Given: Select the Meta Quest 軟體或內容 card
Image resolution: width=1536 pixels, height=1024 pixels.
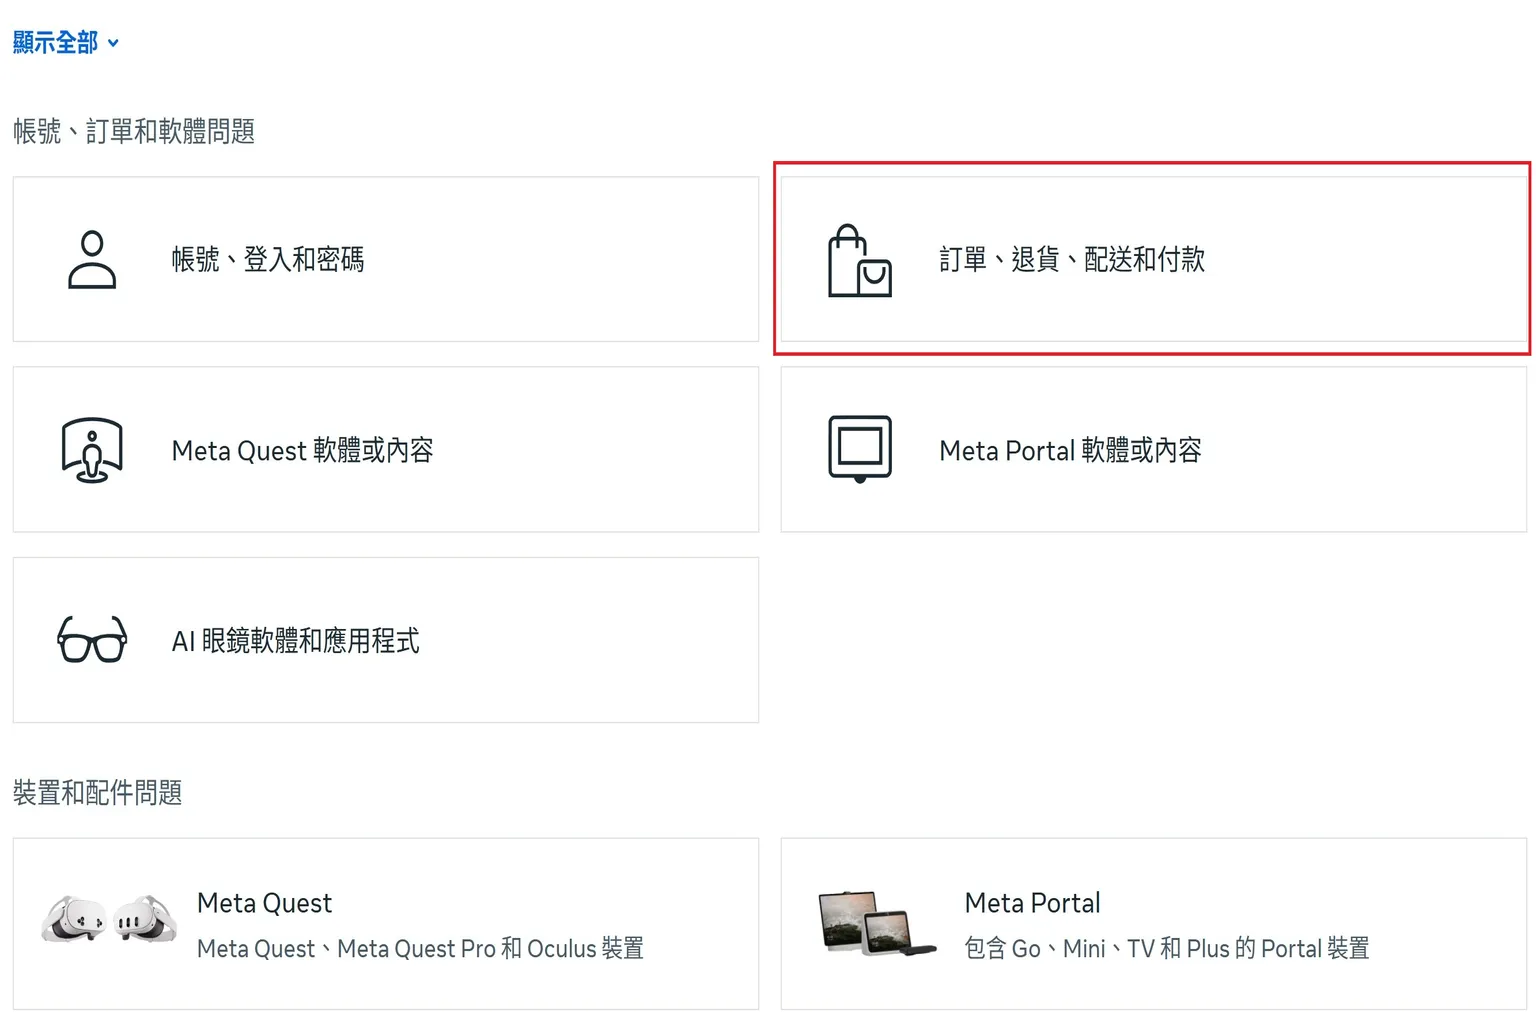Looking at the screenshot, I should pyautogui.click(x=385, y=449).
